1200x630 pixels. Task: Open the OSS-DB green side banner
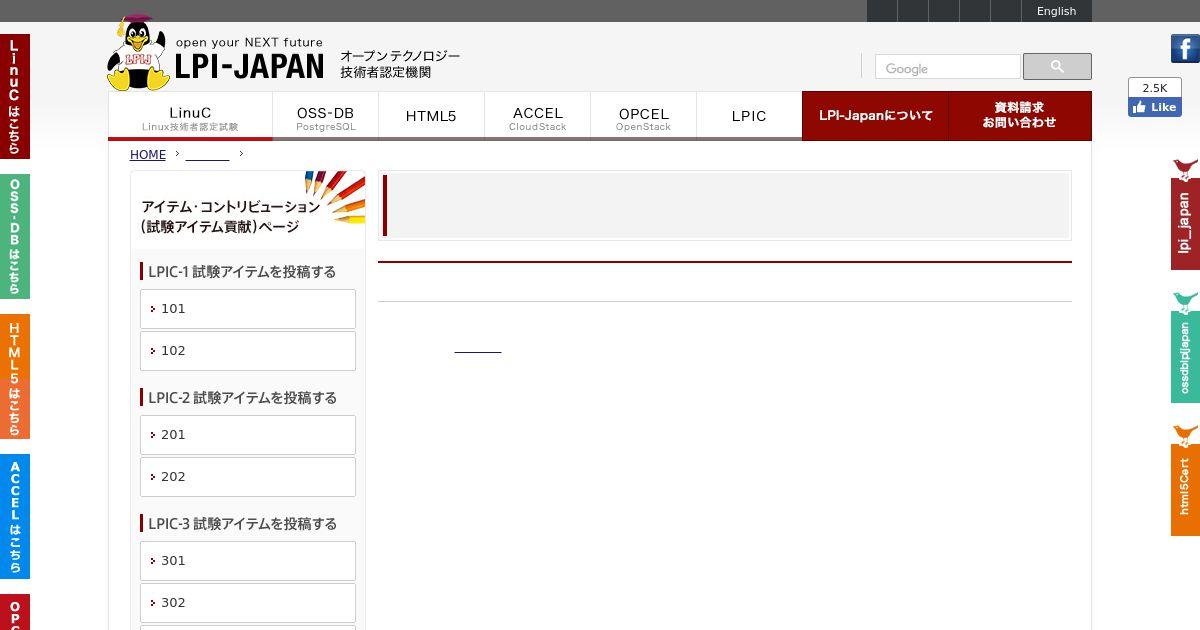[15, 236]
